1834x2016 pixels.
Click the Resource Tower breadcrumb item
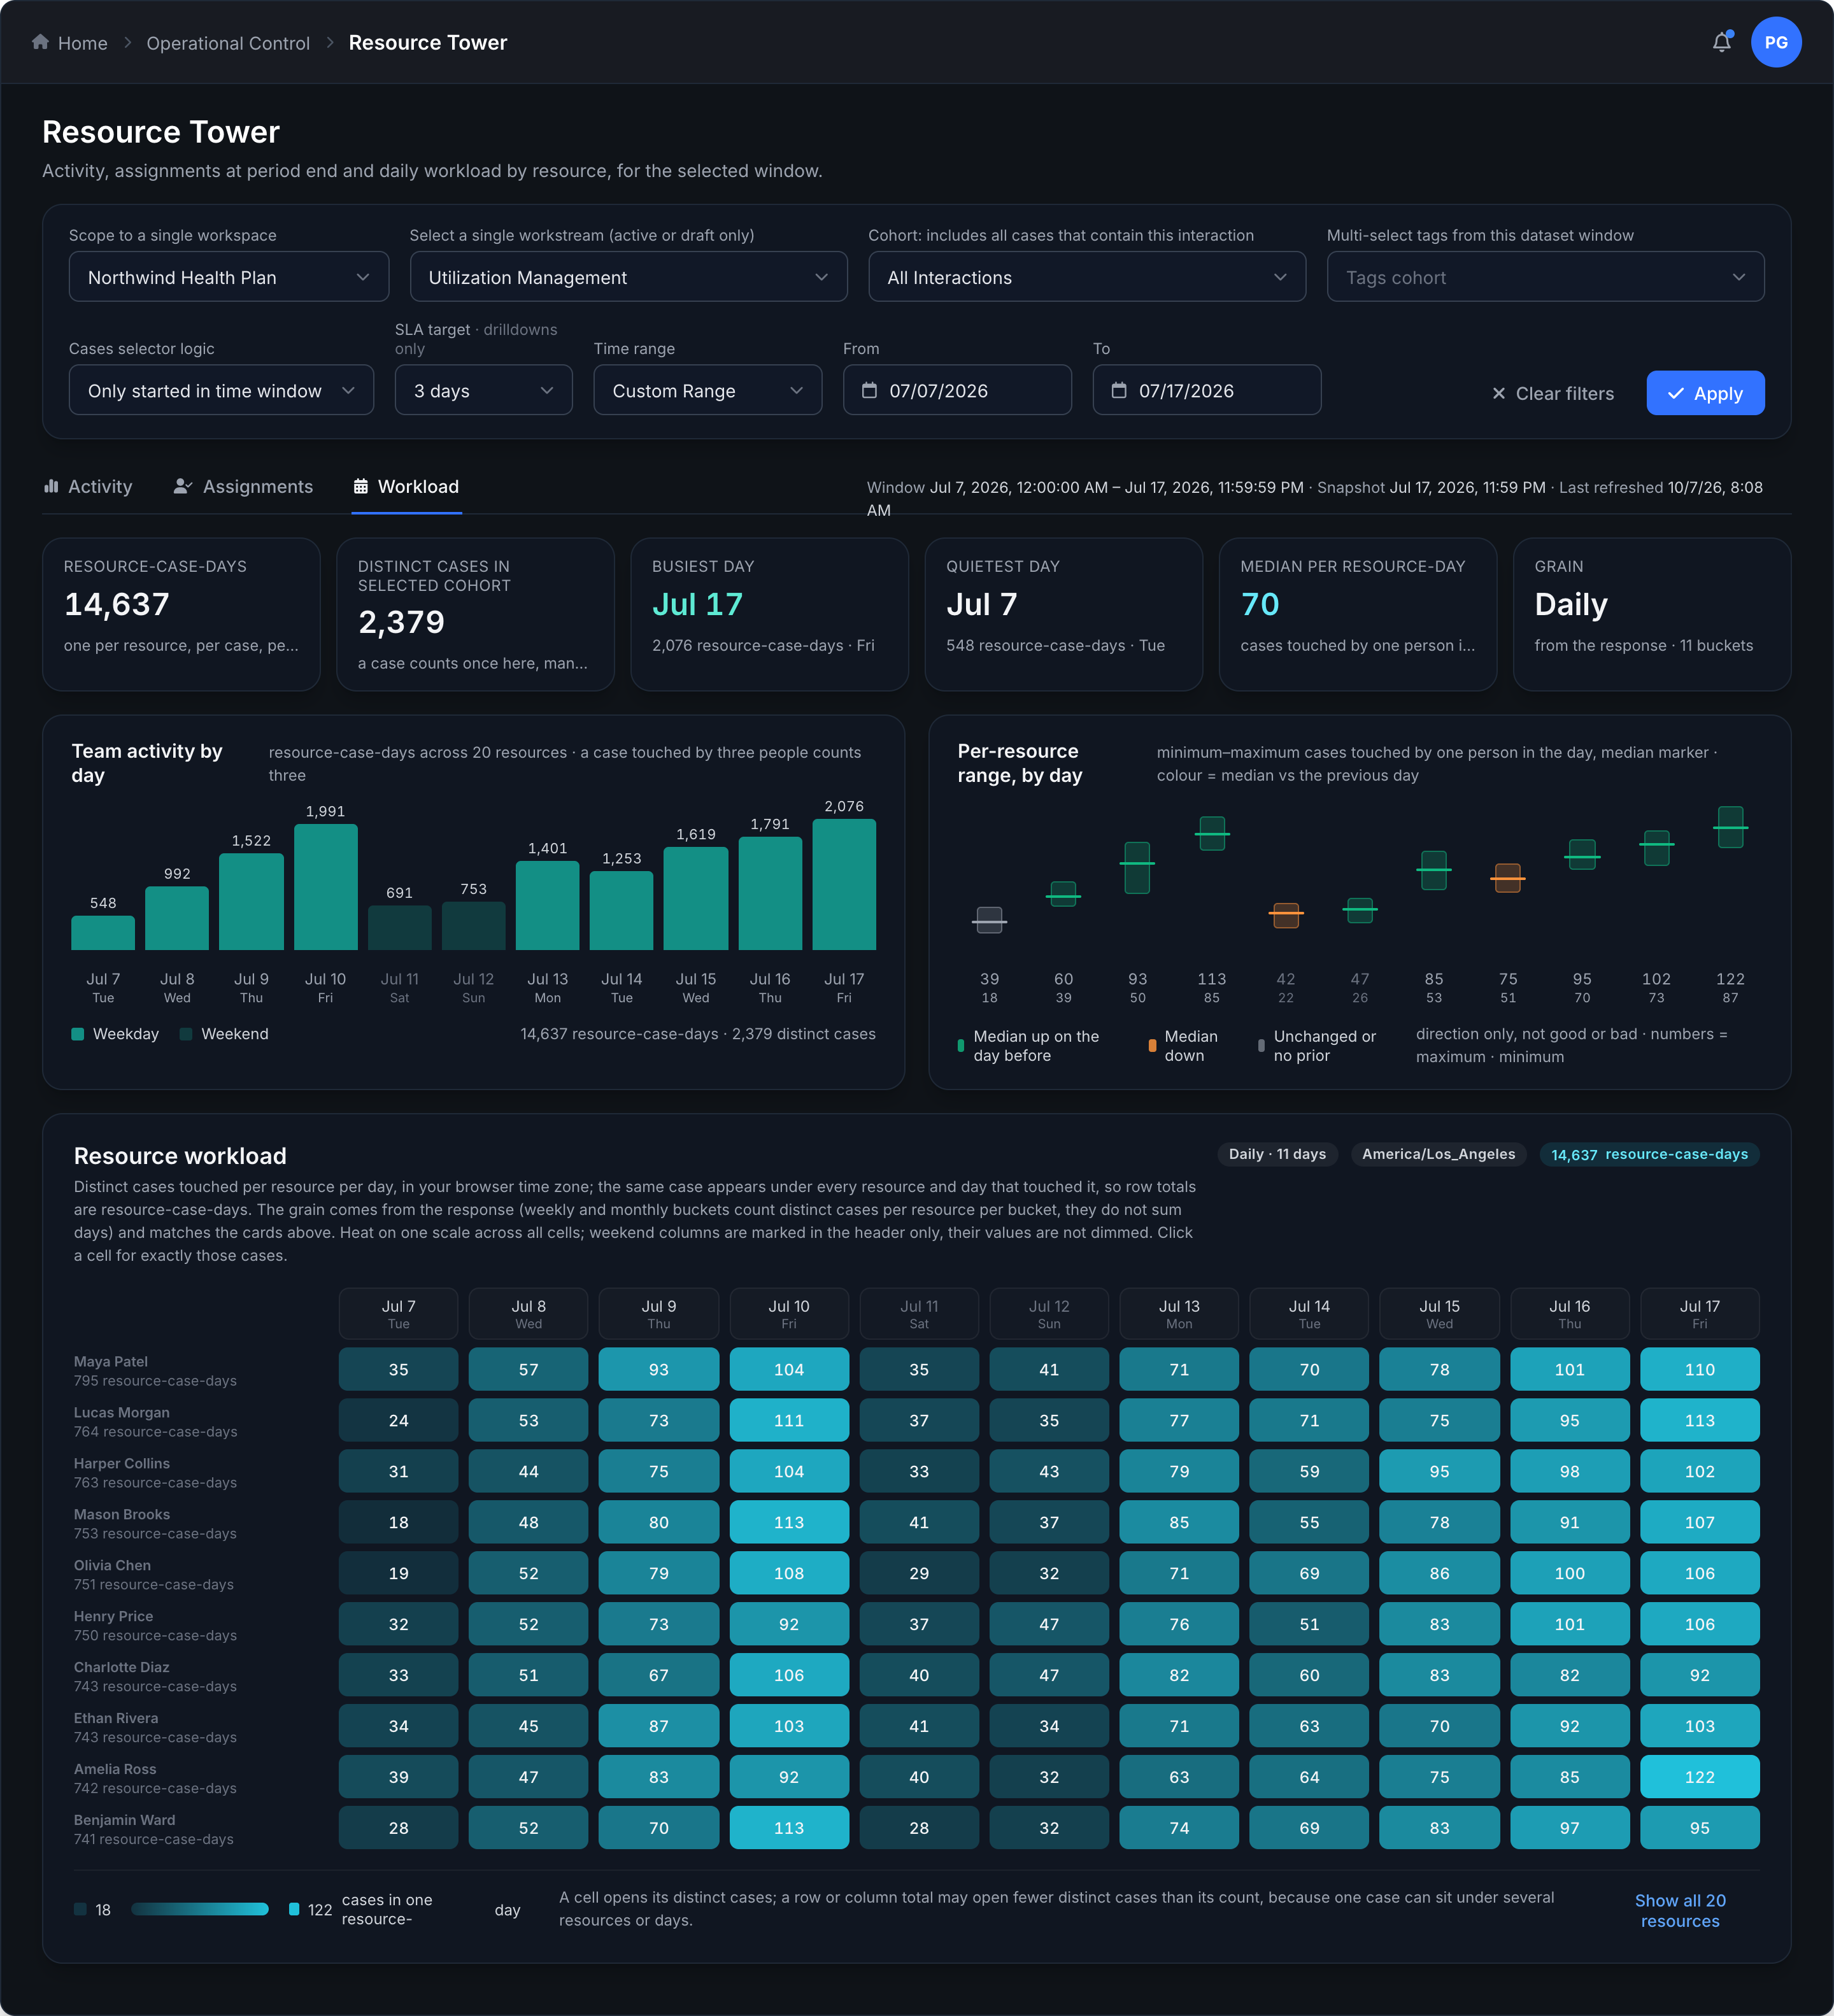pyautogui.click(x=428, y=43)
